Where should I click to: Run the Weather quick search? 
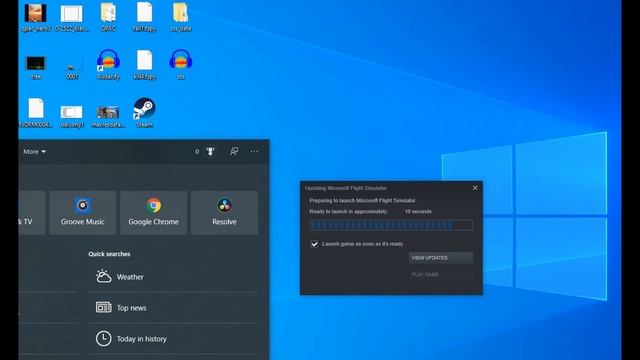pos(173,277)
